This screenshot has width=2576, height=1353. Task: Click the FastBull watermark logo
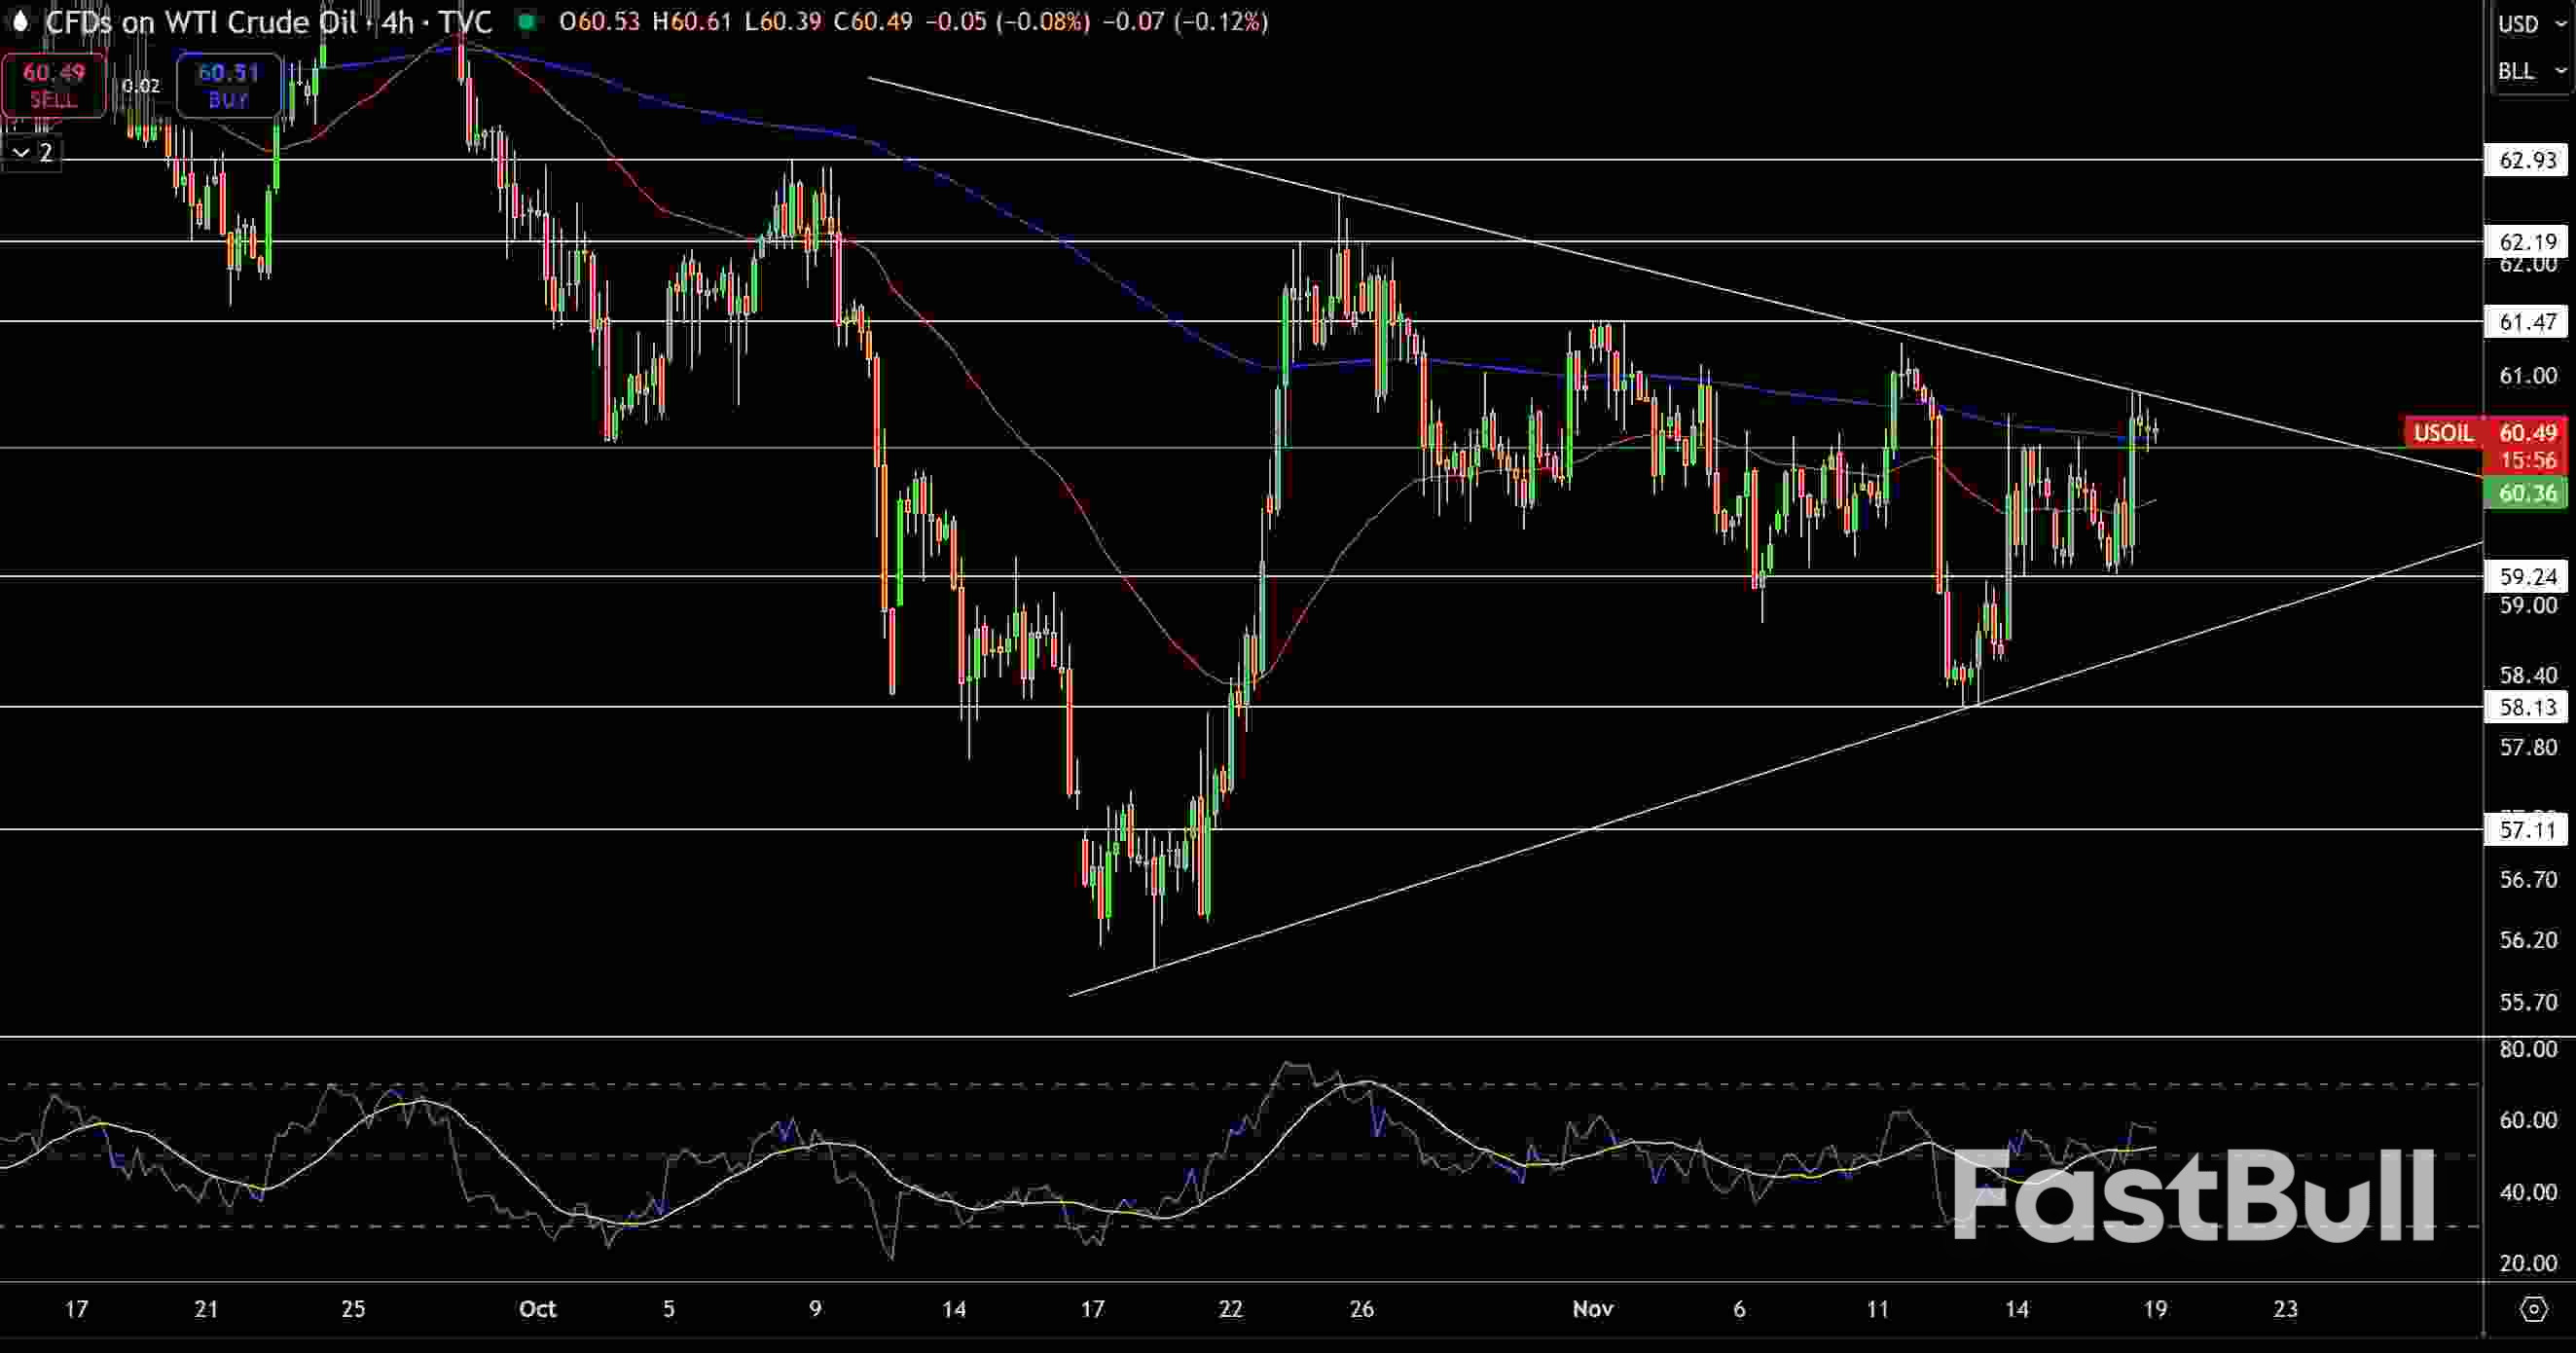(2193, 1196)
